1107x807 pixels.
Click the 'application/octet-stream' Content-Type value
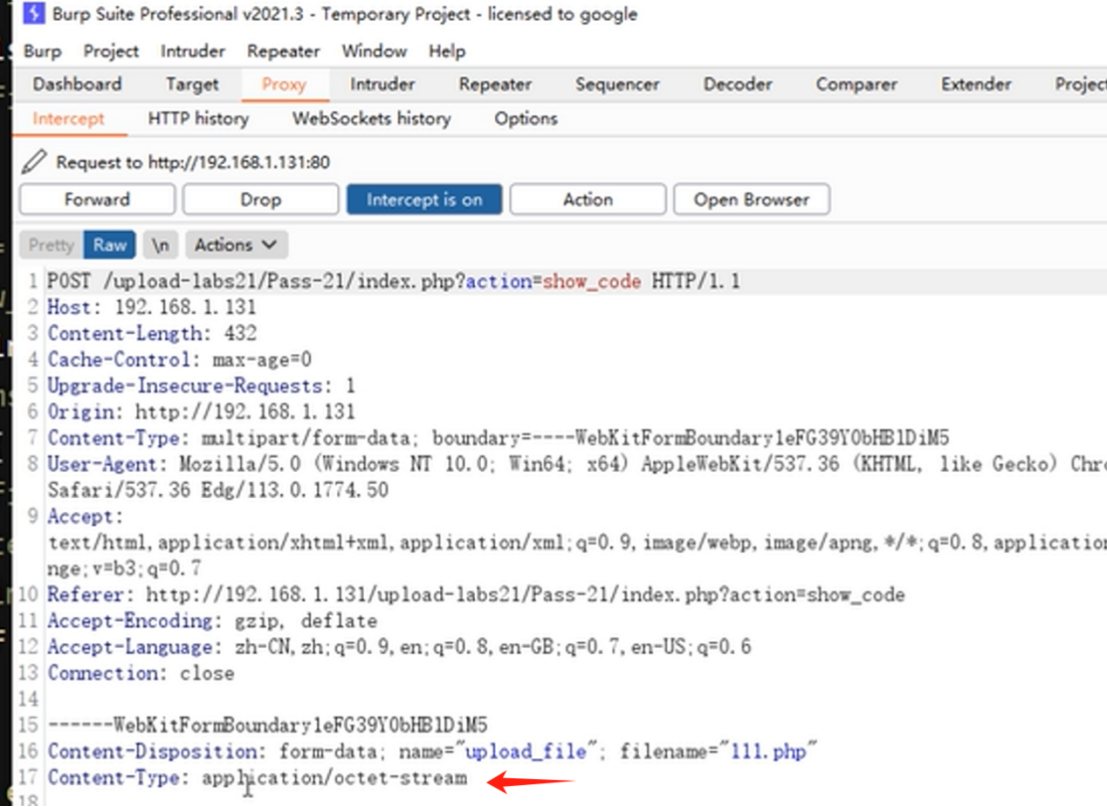point(334,777)
